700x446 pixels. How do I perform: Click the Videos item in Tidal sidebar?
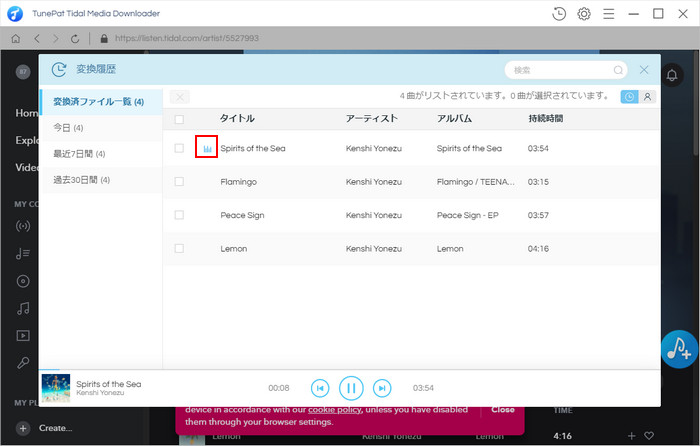(x=27, y=167)
